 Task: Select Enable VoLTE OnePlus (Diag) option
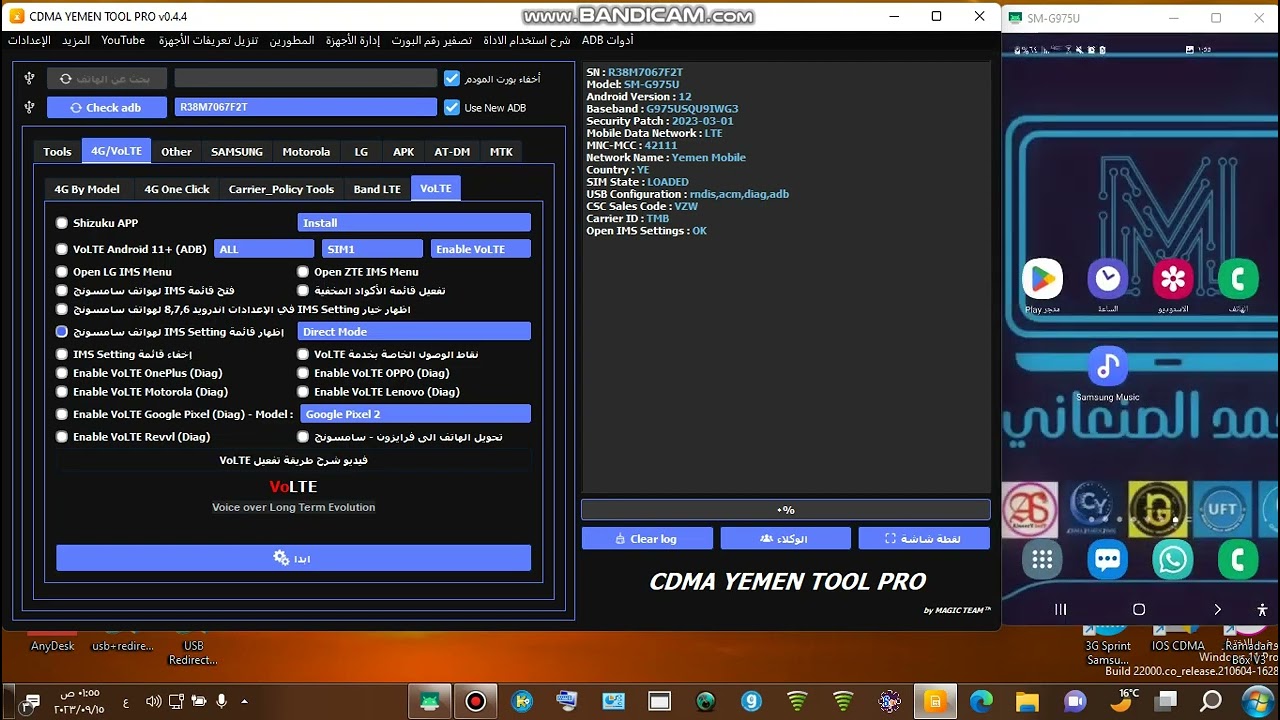pyautogui.click(x=62, y=373)
